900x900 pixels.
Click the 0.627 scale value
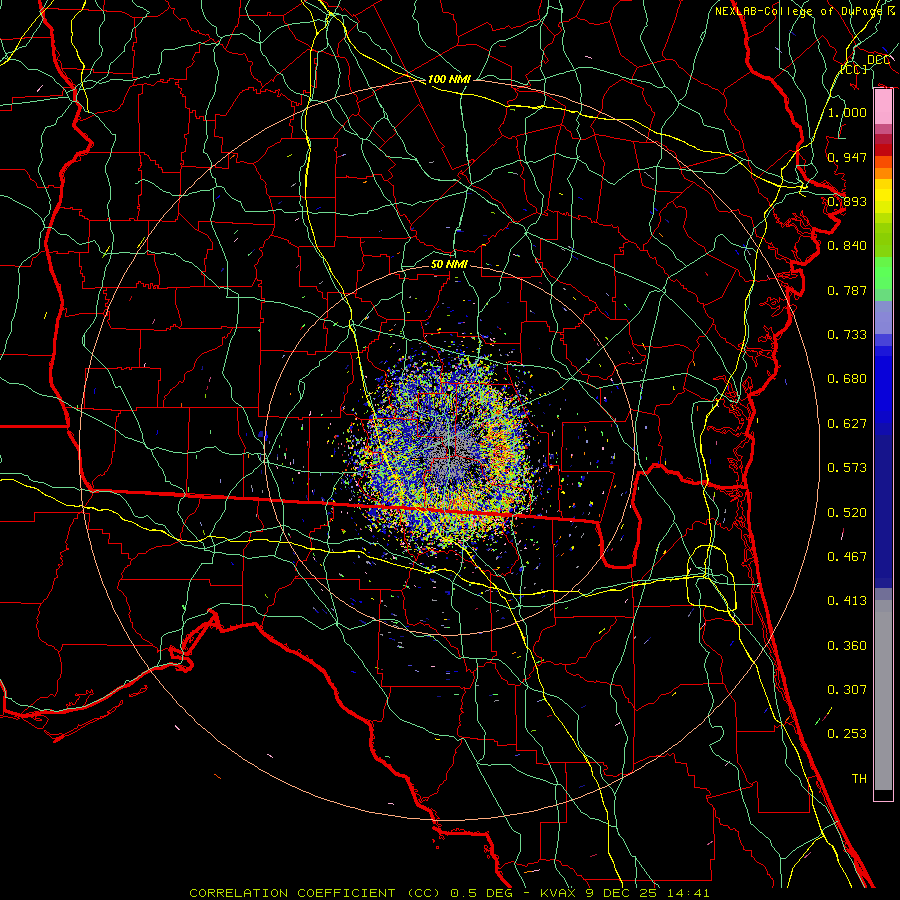[847, 424]
